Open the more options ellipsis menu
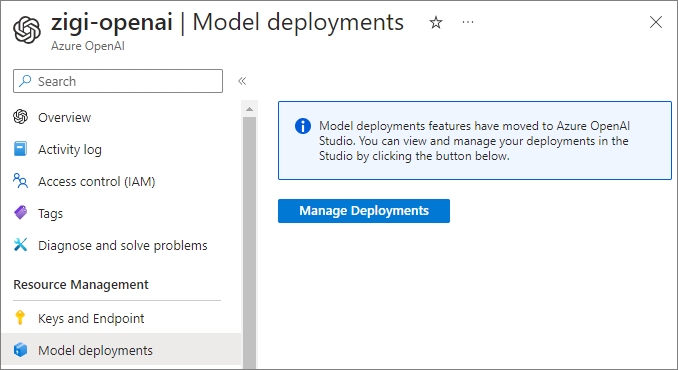 tap(468, 22)
